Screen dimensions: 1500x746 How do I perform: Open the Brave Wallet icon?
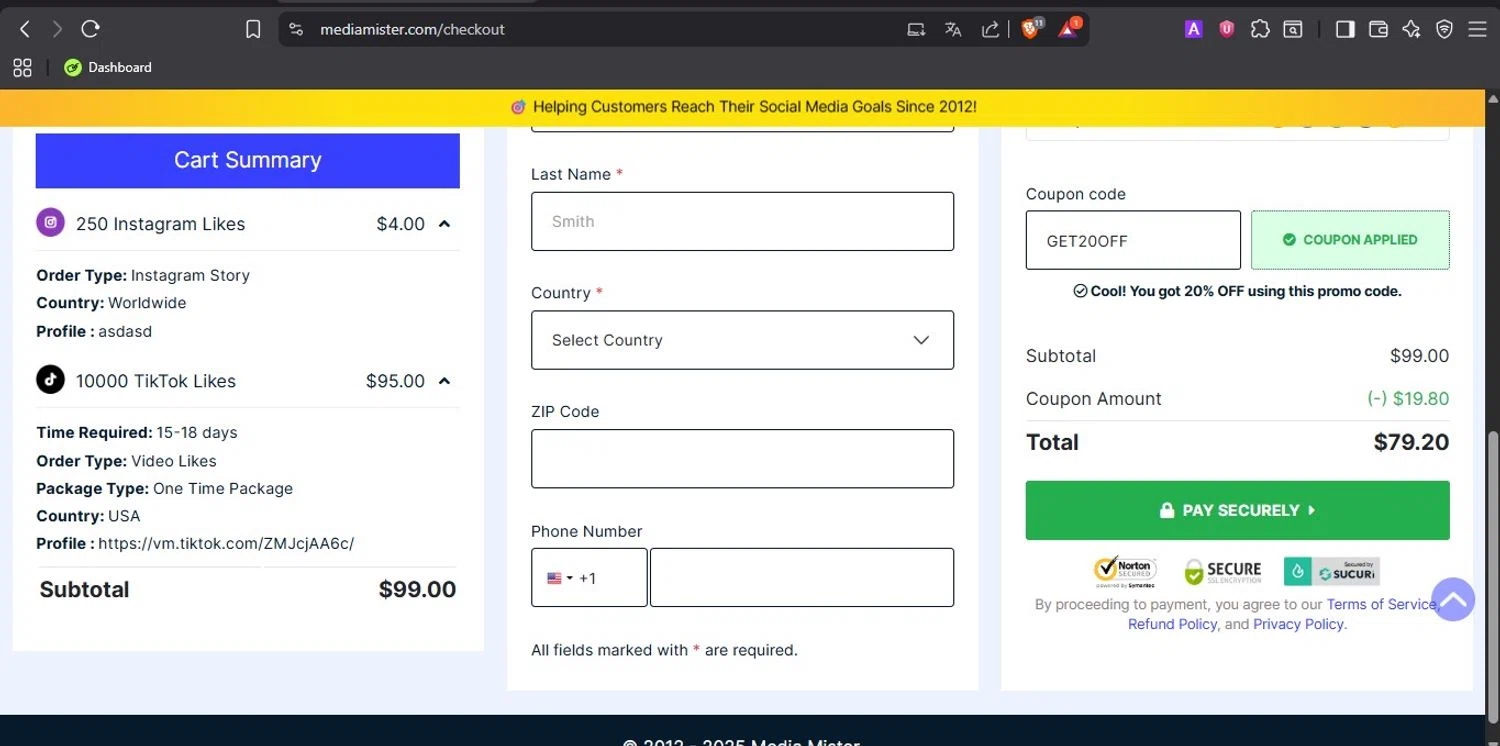1378,30
